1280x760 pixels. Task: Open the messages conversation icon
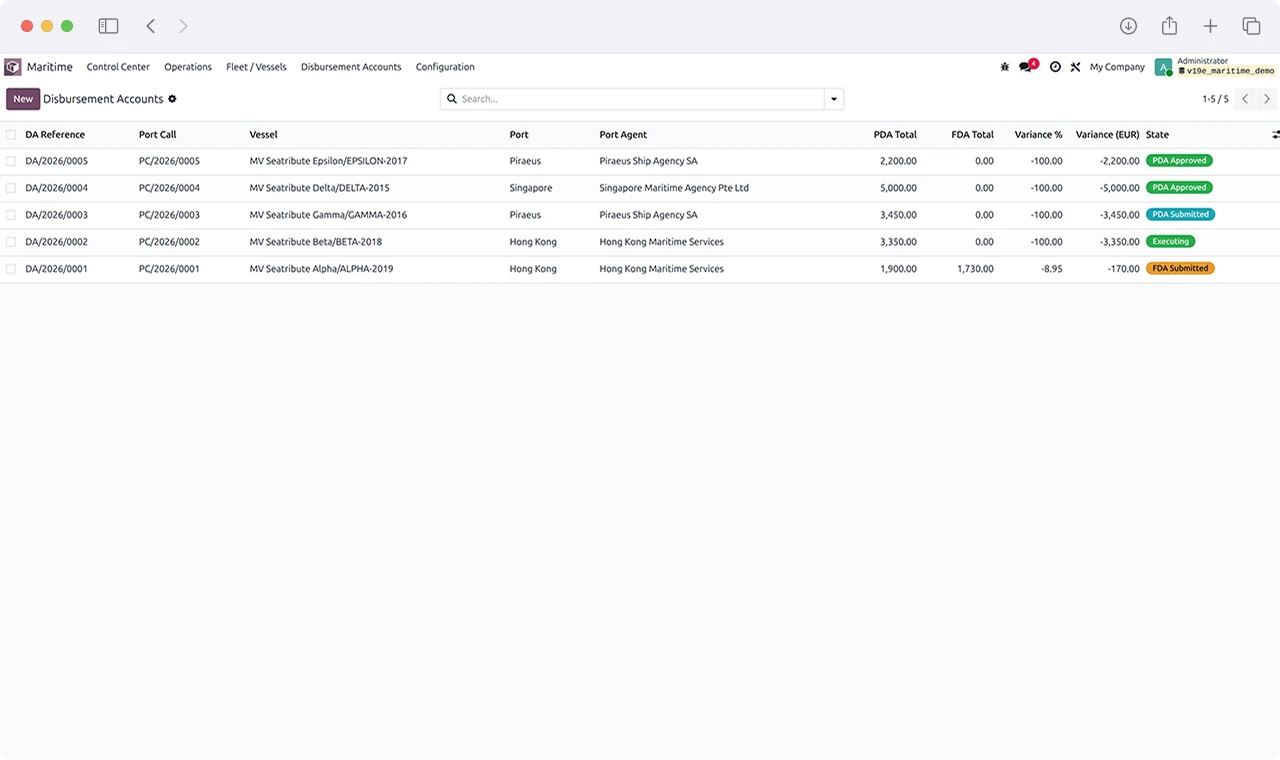(x=1027, y=66)
